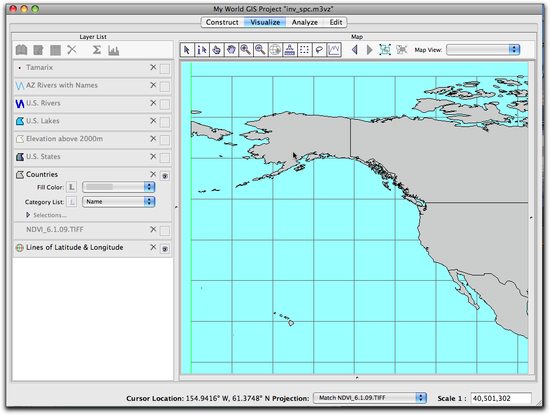Select the U.S. Lakes layer name
The image size is (550, 415).
pyautogui.click(x=43, y=121)
